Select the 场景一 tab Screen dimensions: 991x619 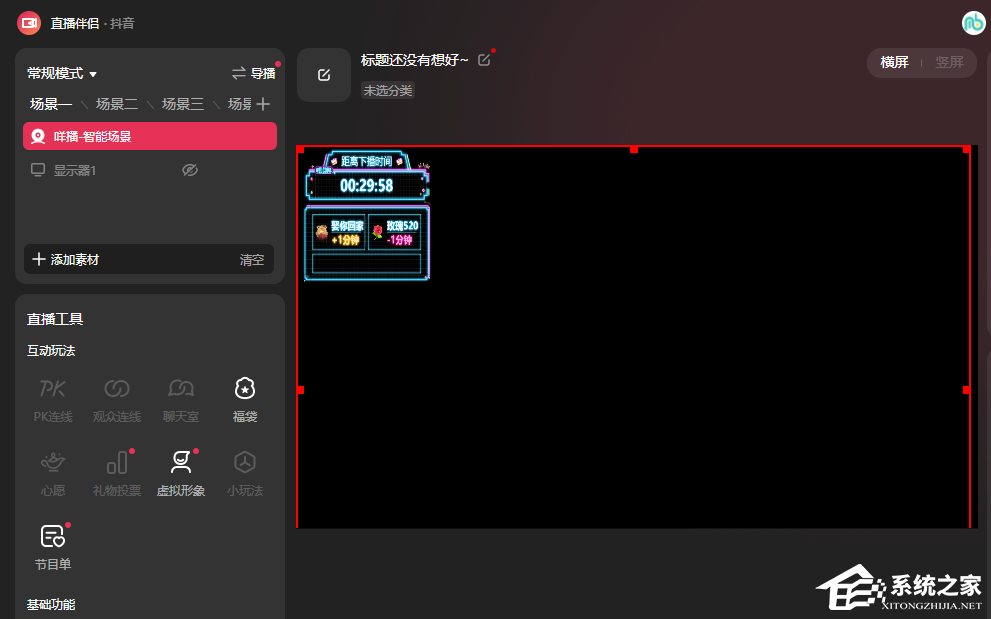coord(51,104)
